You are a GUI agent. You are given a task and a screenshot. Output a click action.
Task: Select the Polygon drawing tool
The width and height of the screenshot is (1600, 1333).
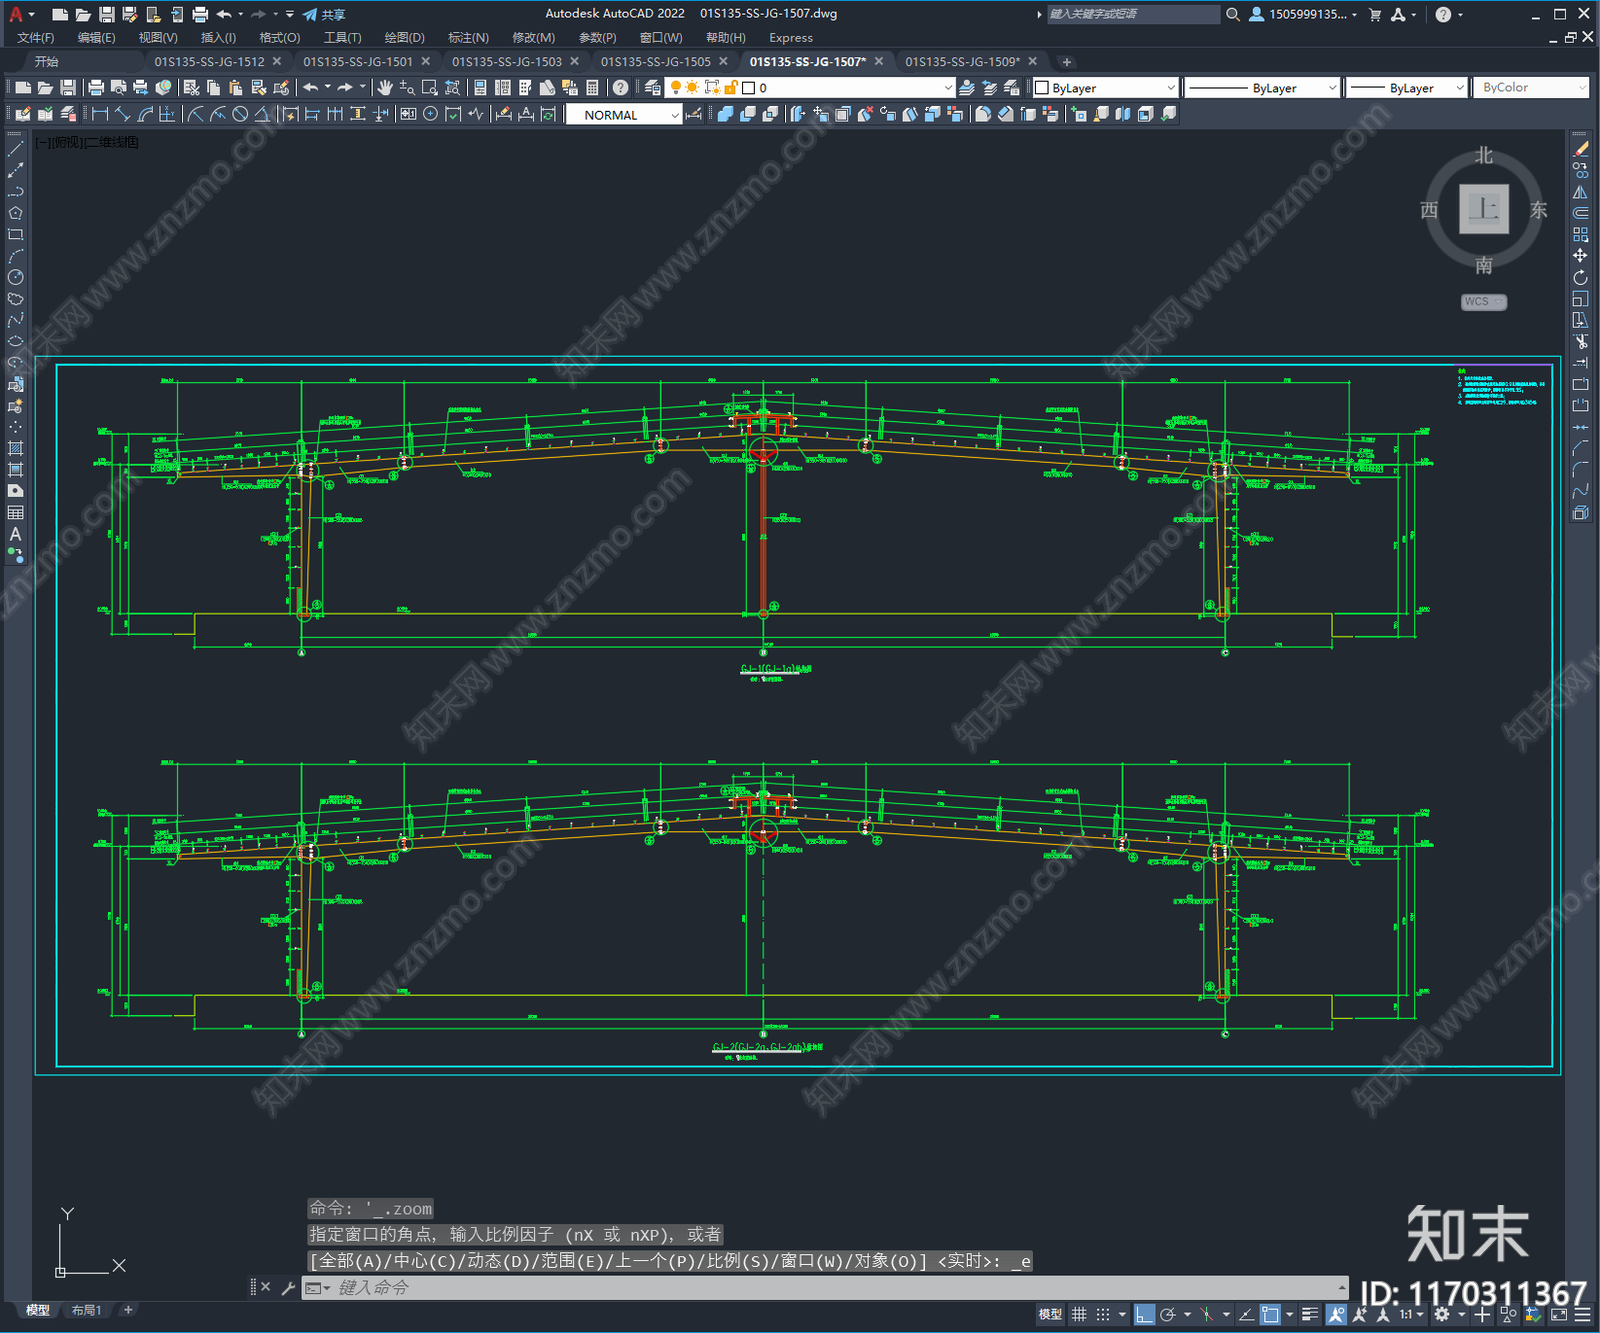[15, 213]
